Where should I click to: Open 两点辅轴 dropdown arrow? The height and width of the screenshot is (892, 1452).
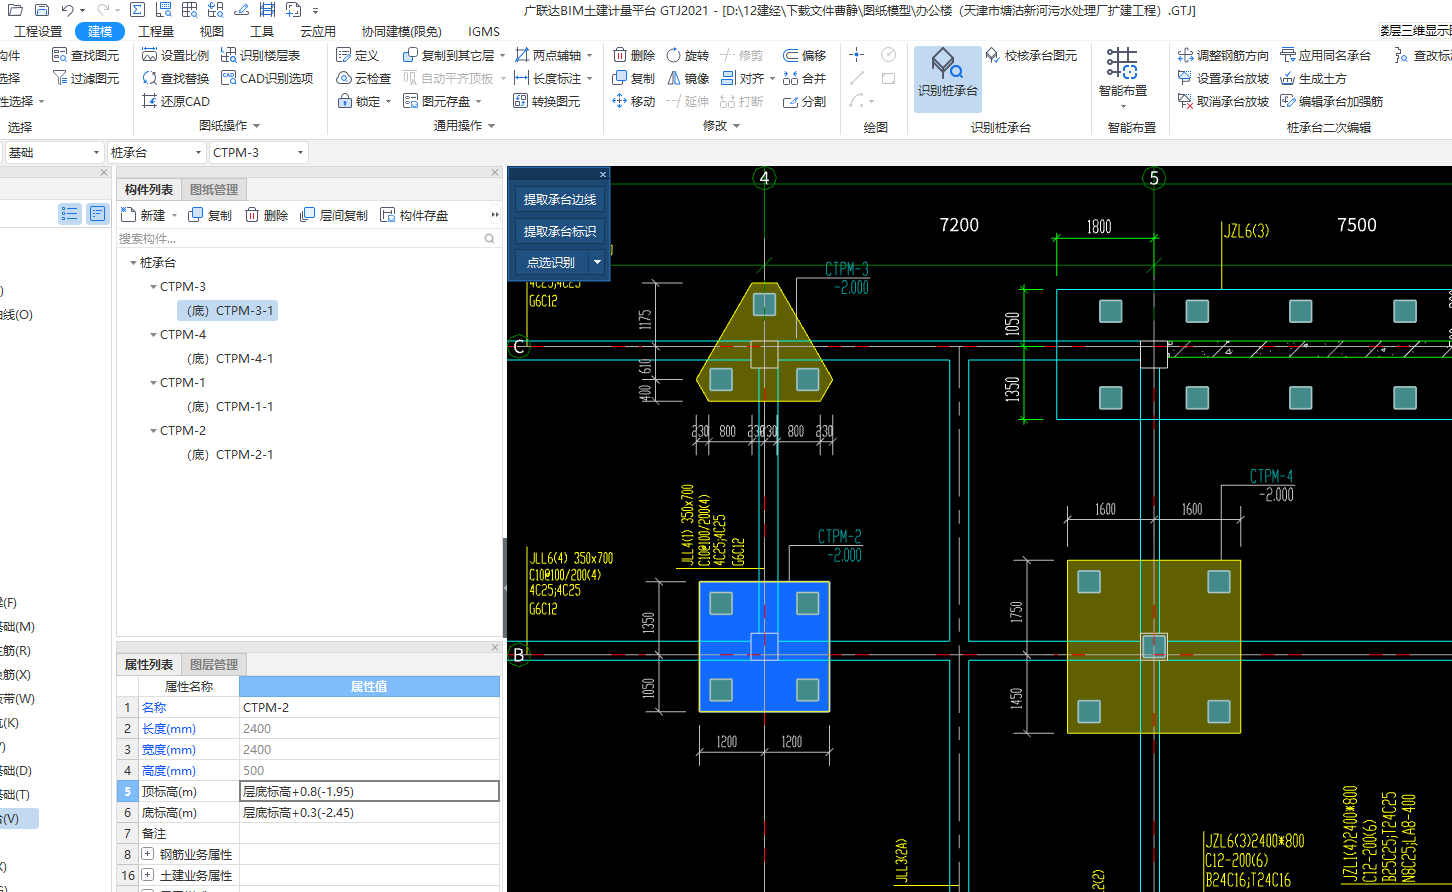click(590, 56)
